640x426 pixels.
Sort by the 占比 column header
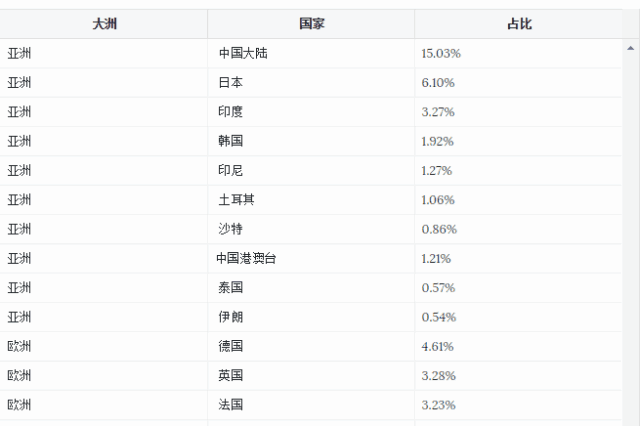click(519, 24)
